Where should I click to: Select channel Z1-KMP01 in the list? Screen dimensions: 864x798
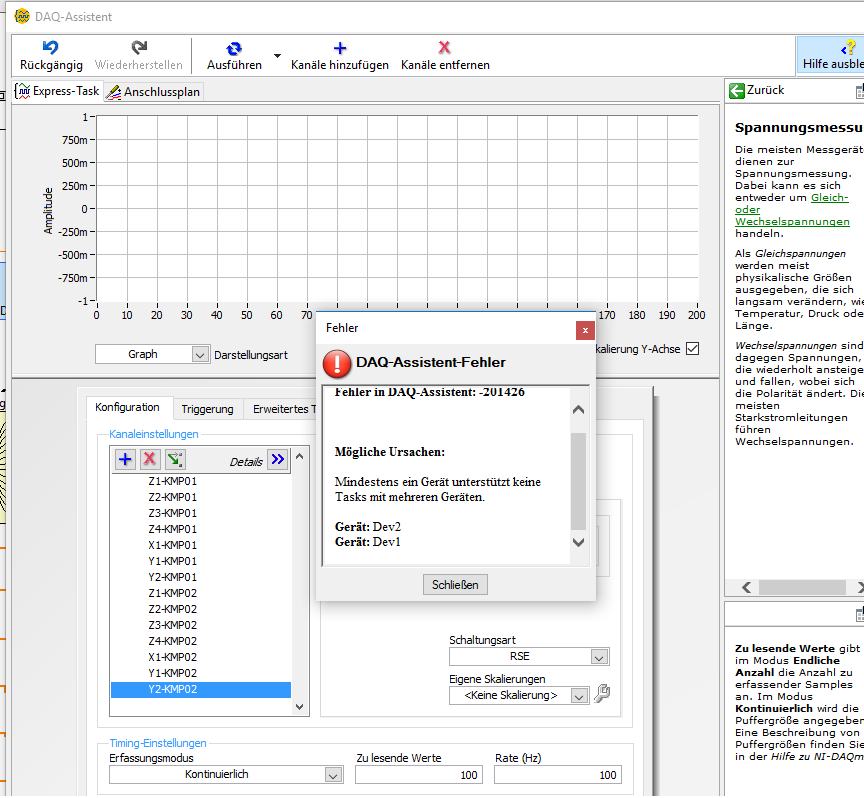(x=173, y=481)
